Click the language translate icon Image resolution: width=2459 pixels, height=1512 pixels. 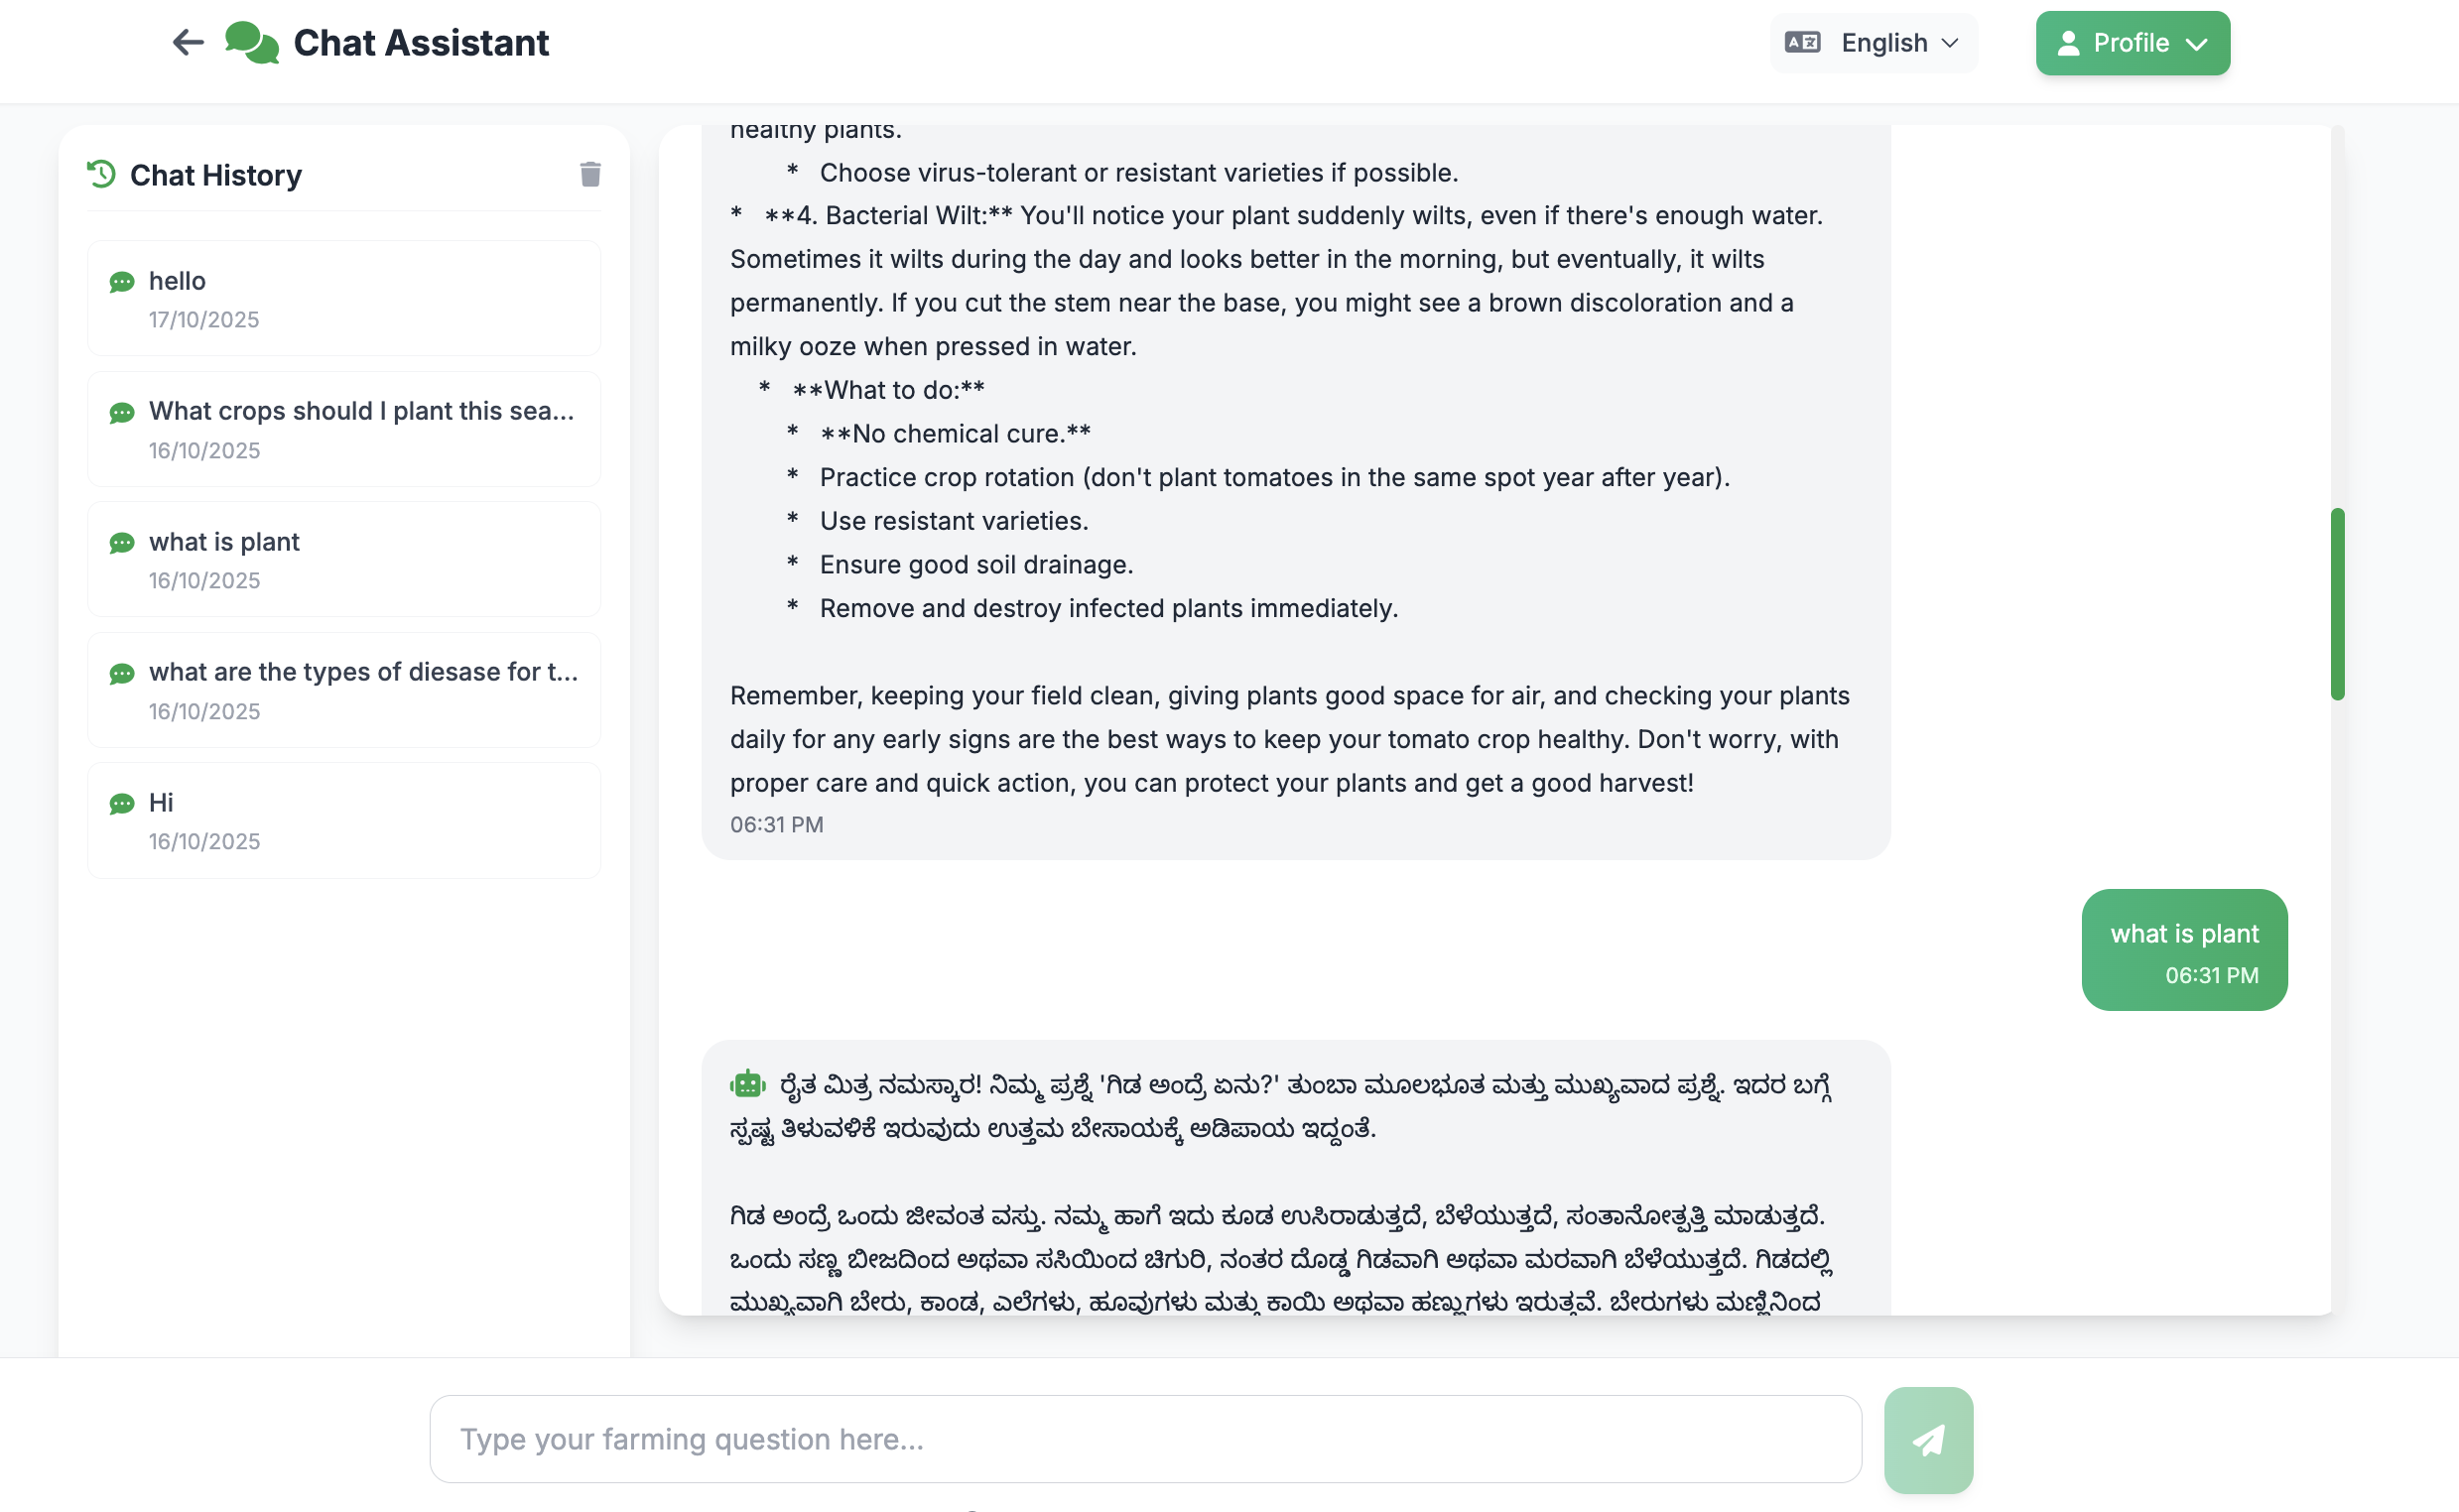tap(1802, 43)
